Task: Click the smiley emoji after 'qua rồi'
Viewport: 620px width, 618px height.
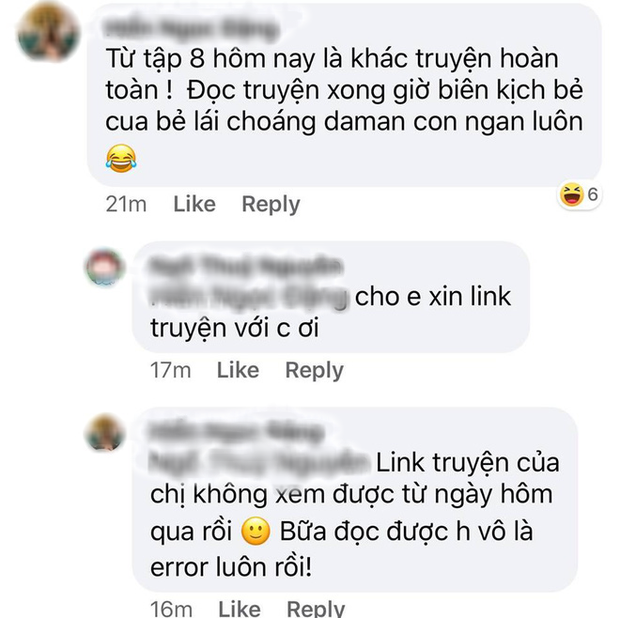Action: pos(256,531)
